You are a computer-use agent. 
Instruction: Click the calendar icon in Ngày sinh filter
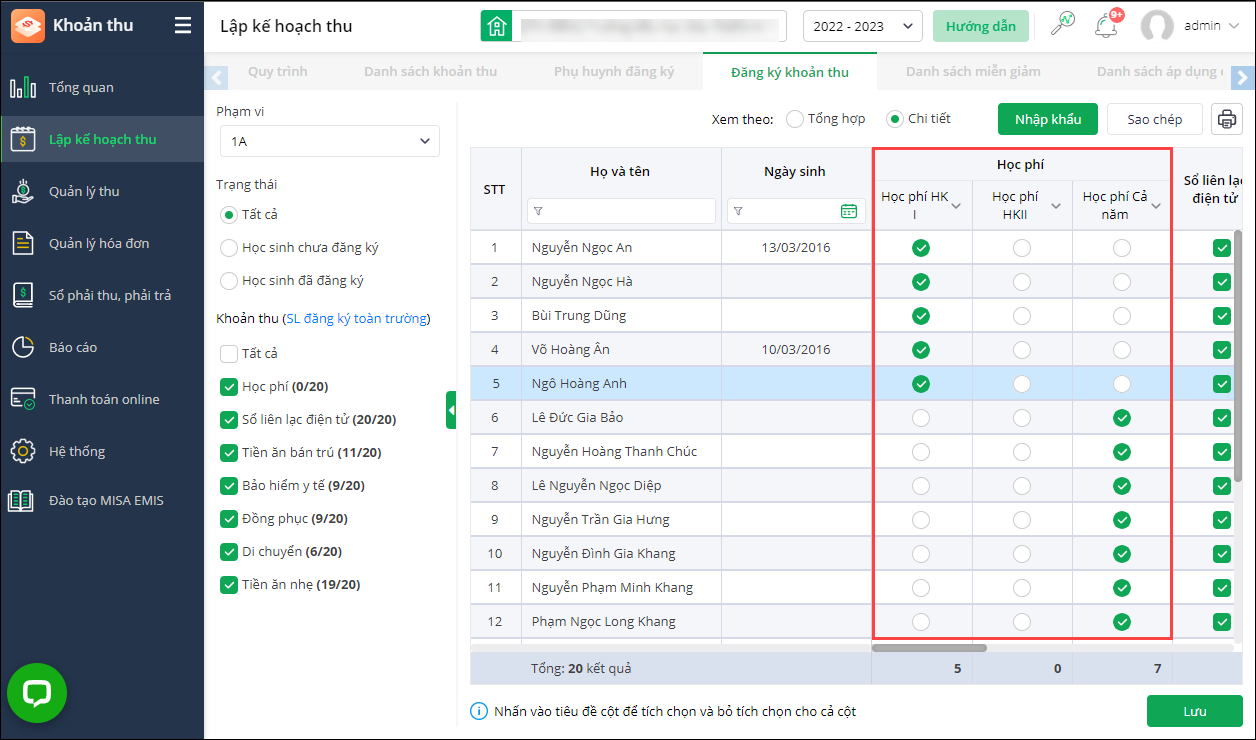point(849,211)
